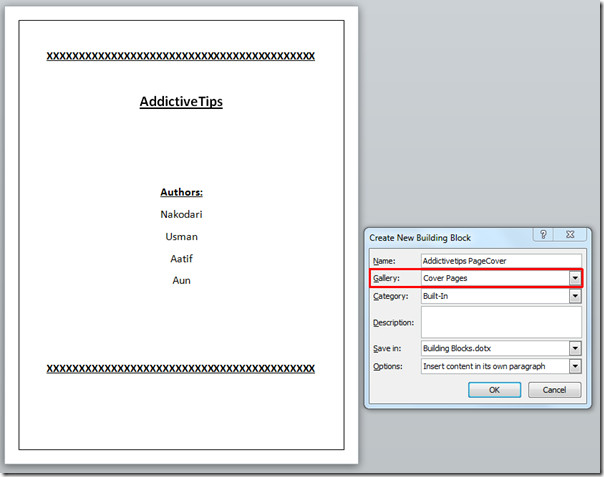Open the Save in dropdown arrow

tap(575, 348)
